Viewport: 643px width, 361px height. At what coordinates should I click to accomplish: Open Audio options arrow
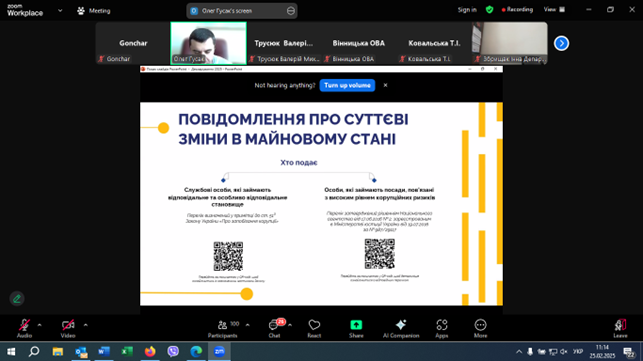point(39,325)
